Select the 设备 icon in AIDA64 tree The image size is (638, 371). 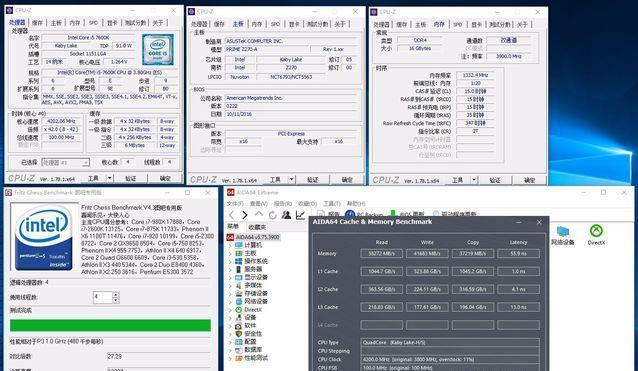coord(239,317)
